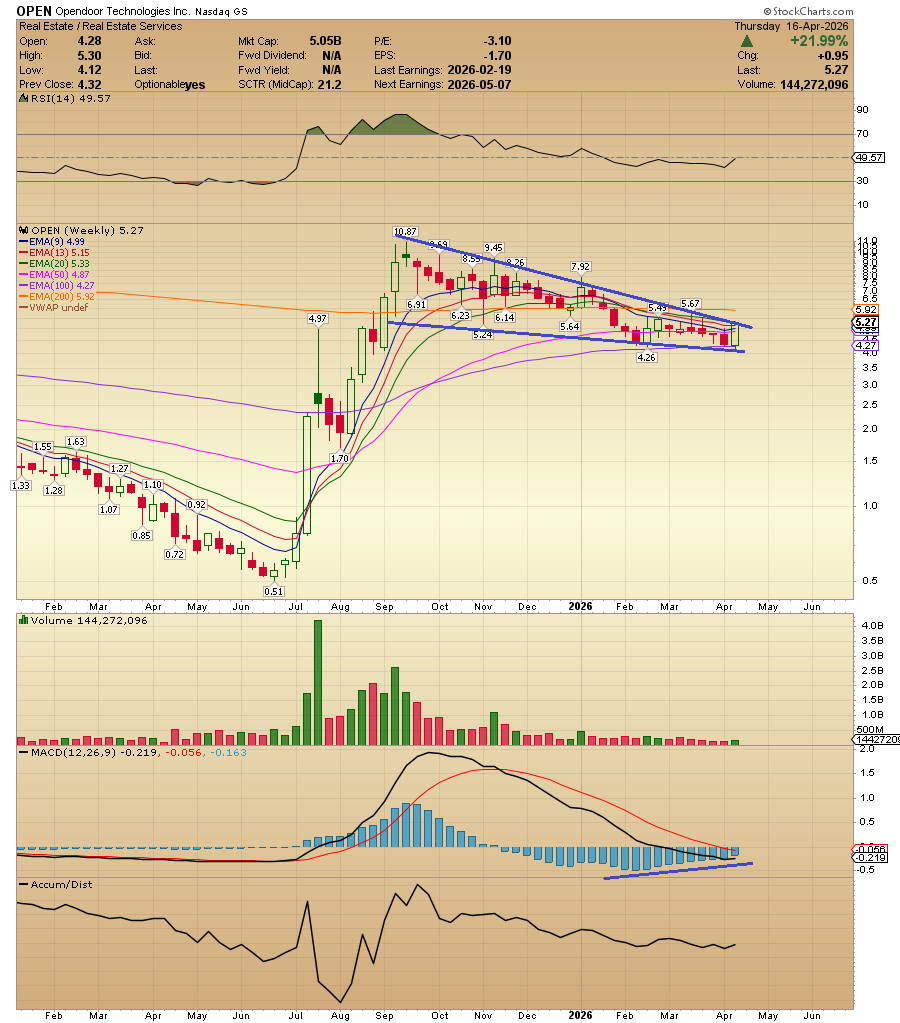The image size is (900, 1023).
Task: Click the EMA(20) 5.33 legend entry
Action: pyautogui.click(x=55, y=264)
